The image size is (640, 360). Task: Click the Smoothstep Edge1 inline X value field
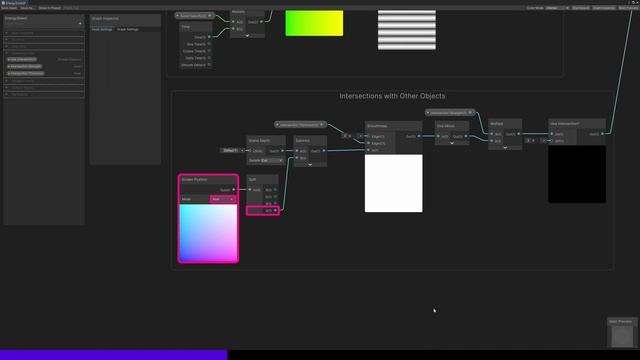(x=349, y=136)
